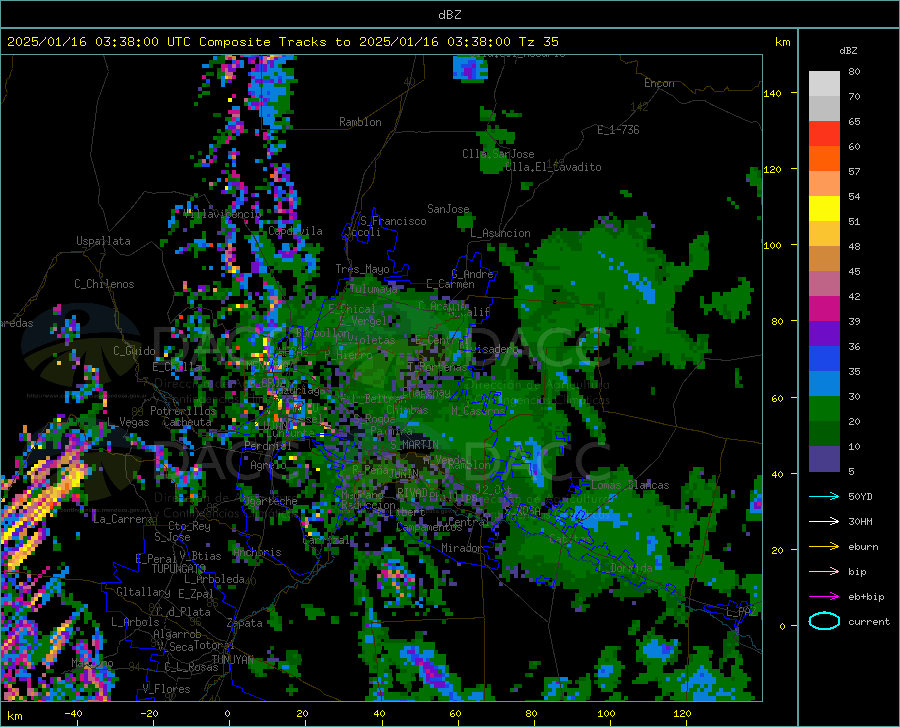Click the pink bip arrow legend icon
The image size is (900, 727).
824,572
